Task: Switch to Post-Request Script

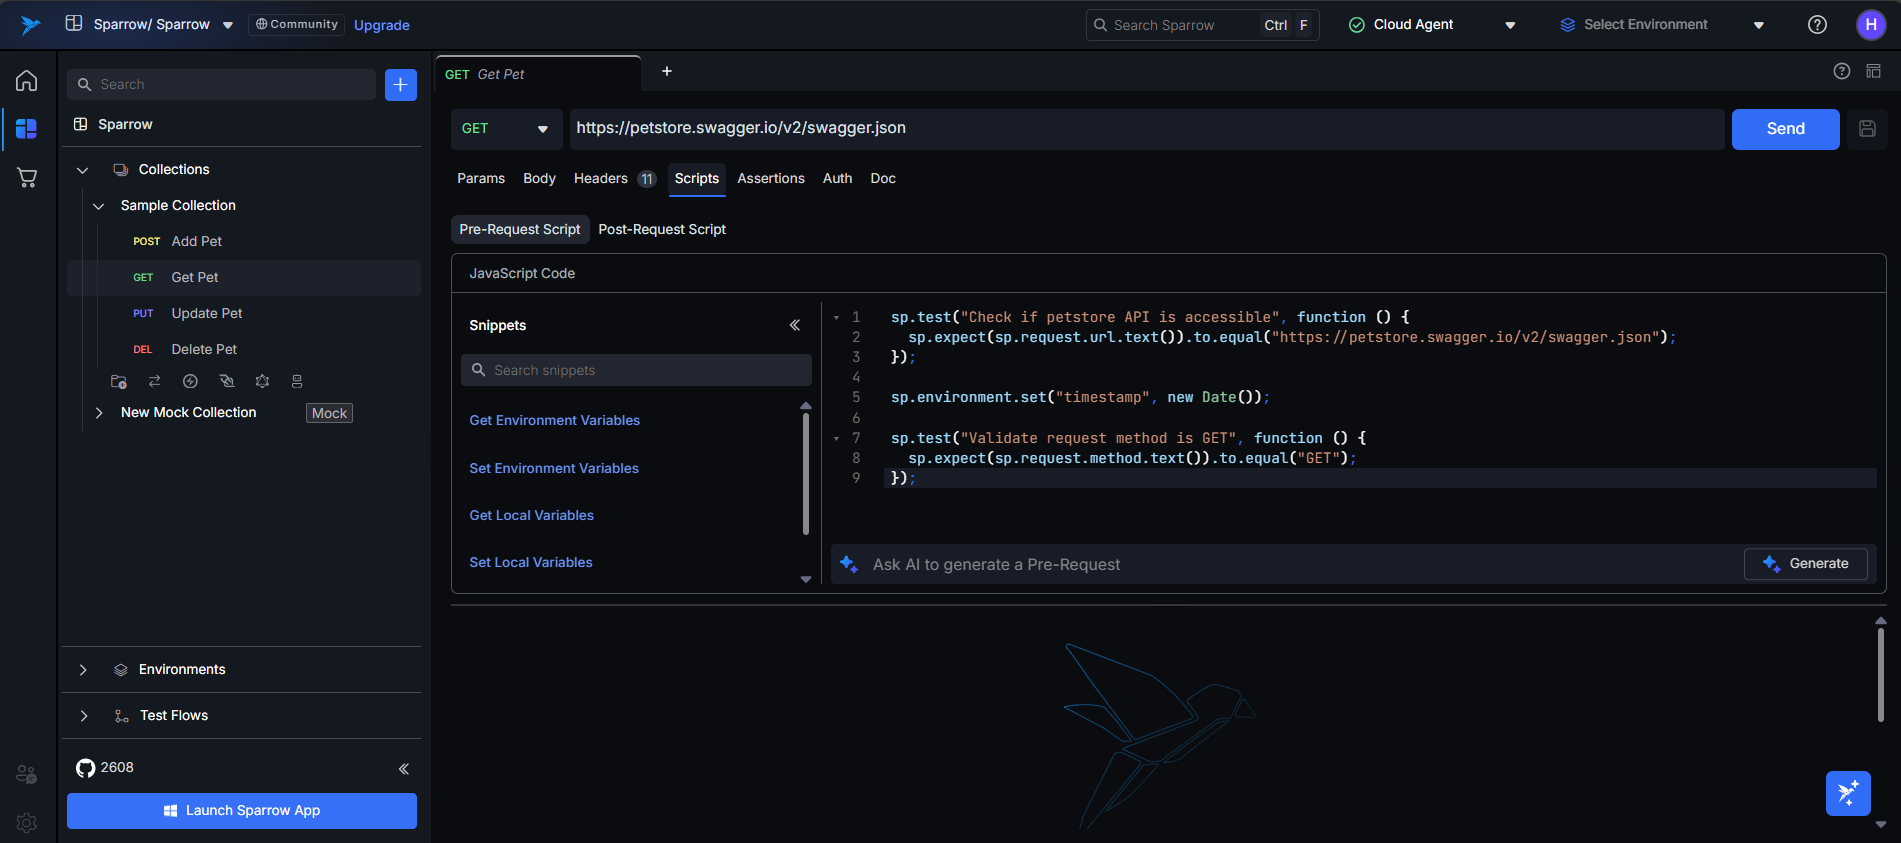Action: click(662, 229)
